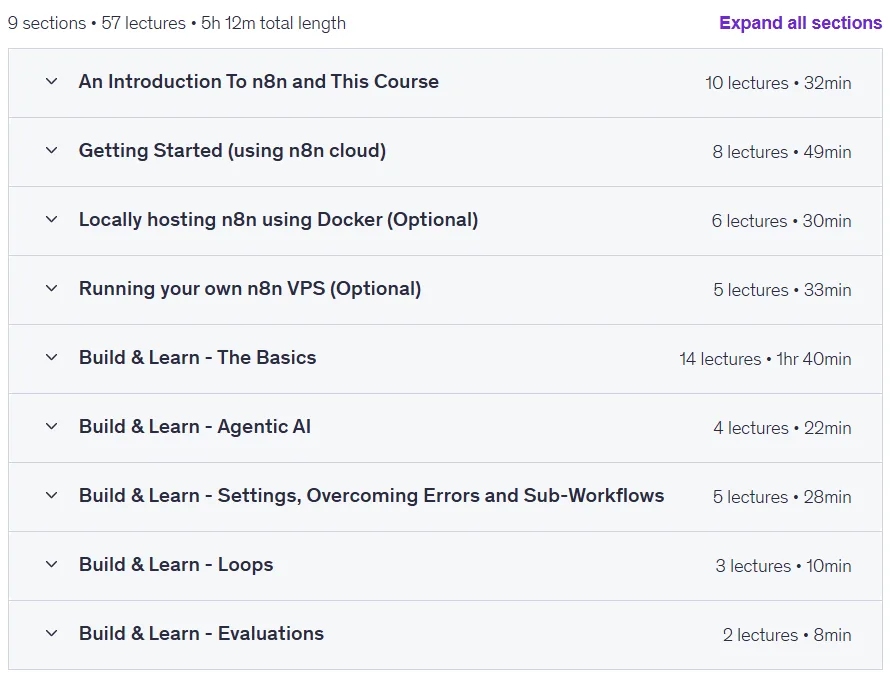
Task: Open section title Running your own n8n VPS (Optional)
Action: pos(250,288)
